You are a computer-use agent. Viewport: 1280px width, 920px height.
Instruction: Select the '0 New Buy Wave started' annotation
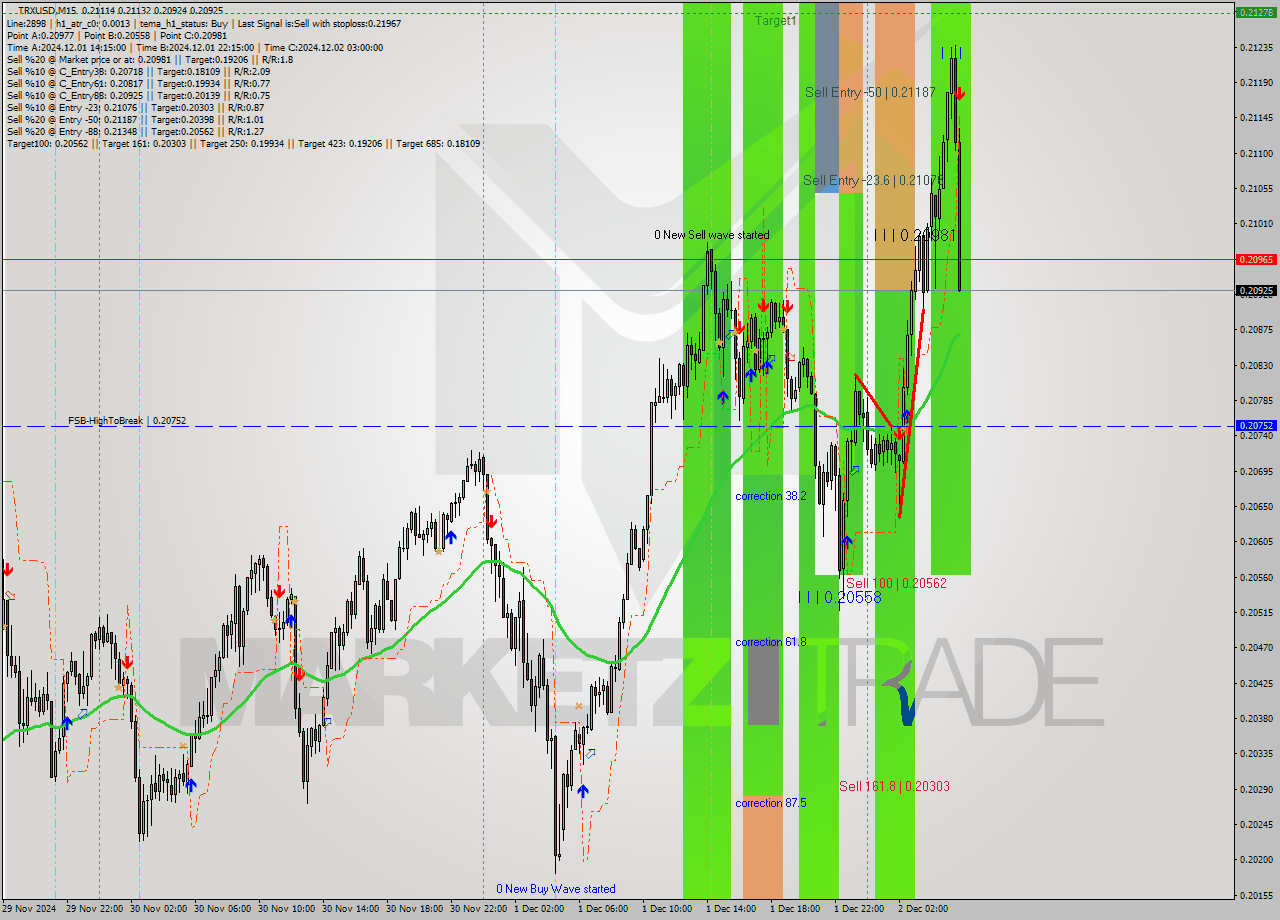click(x=556, y=889)
